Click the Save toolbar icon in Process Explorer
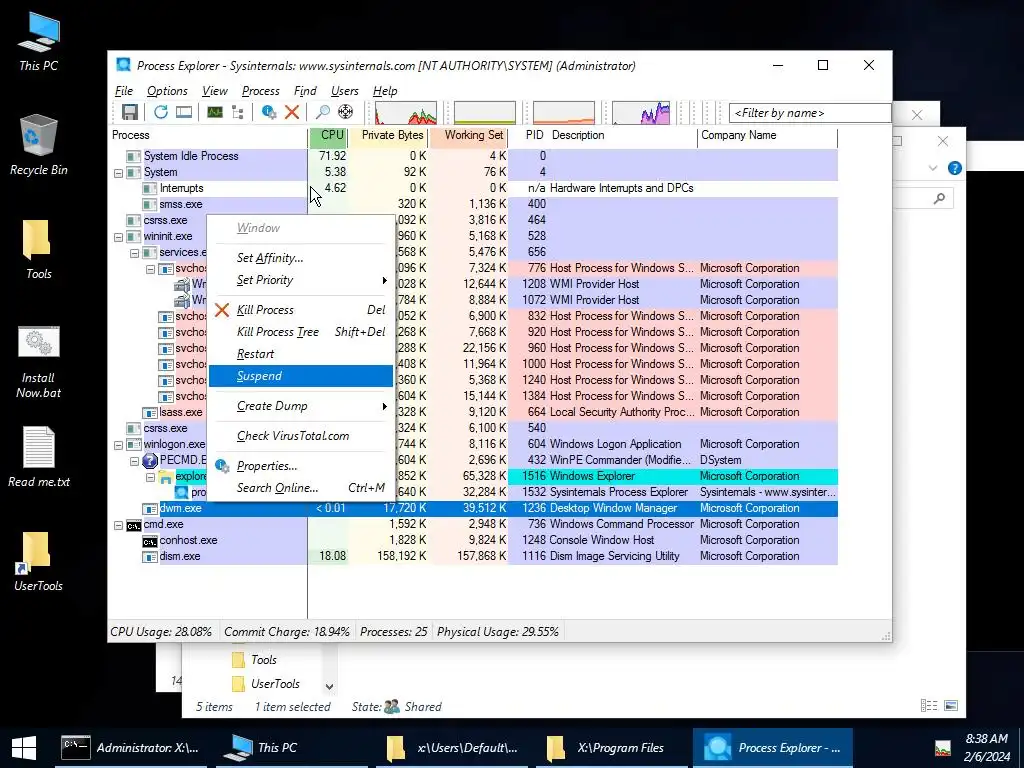1024x768 pixels. pyautogui.click(x=129, y=112)
